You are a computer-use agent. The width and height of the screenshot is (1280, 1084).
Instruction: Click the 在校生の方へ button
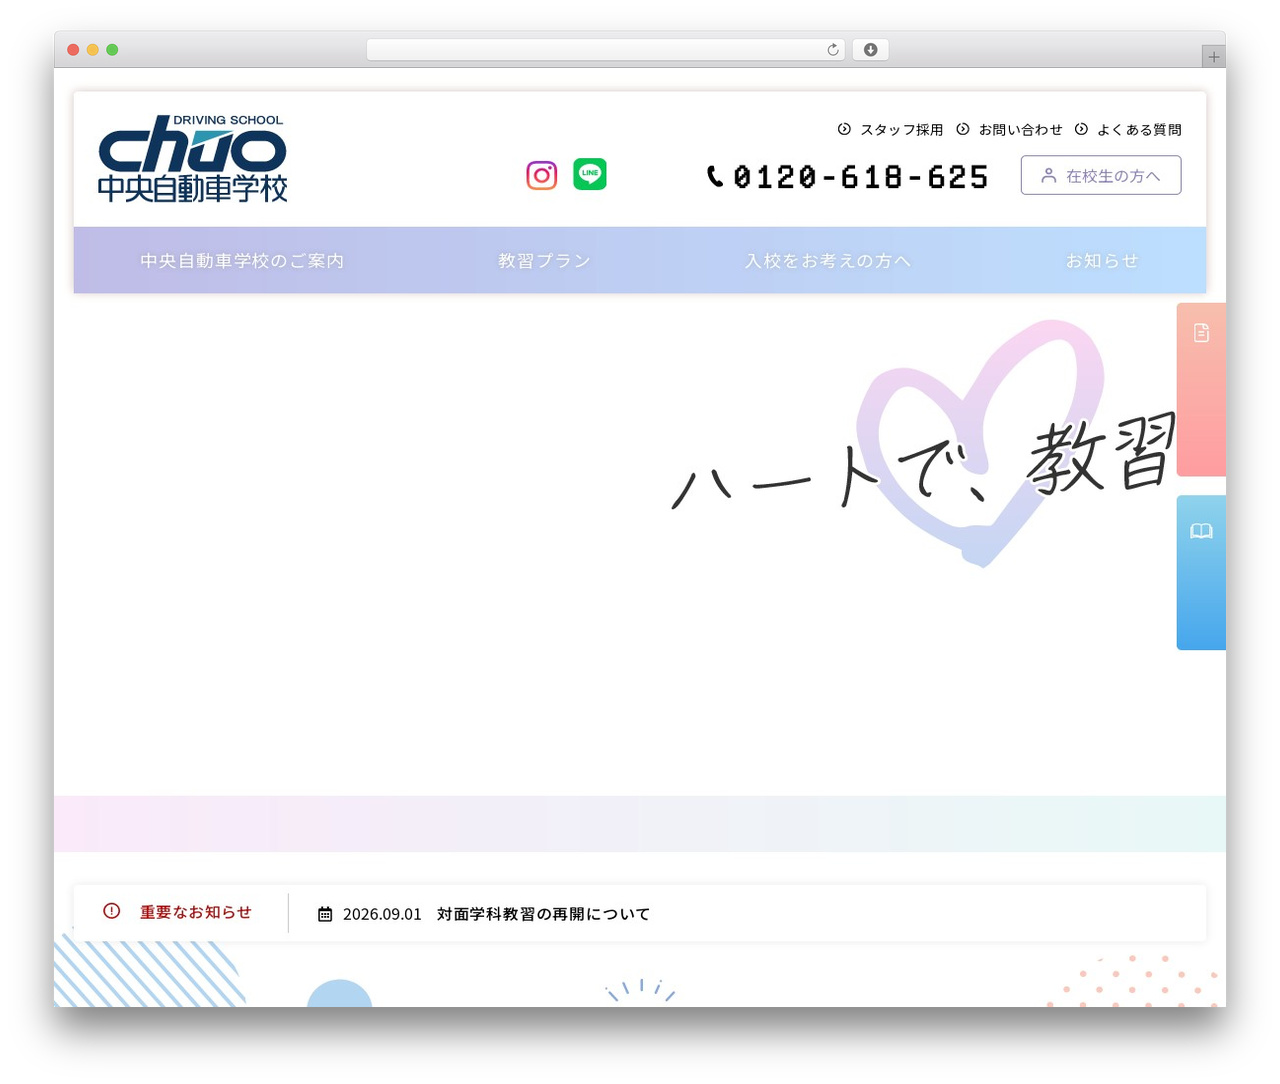pyautogui.click(x=1101, y=175)
